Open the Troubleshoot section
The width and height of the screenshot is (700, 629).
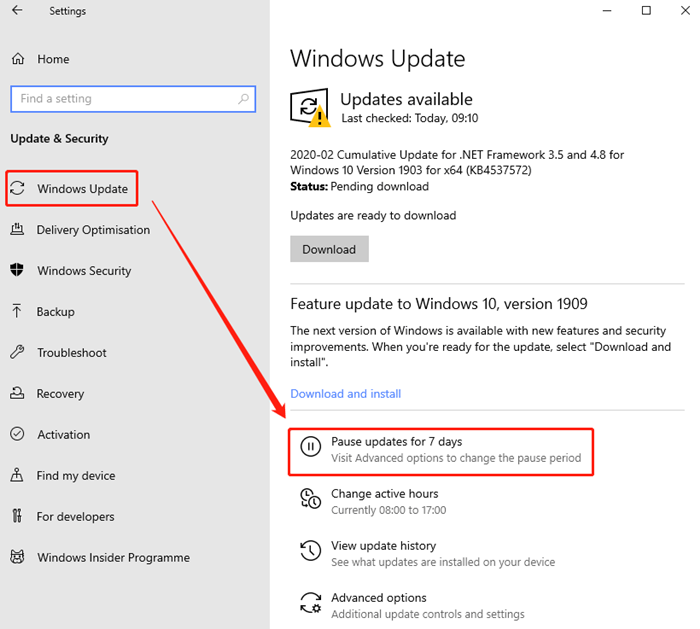coord(72,353)
